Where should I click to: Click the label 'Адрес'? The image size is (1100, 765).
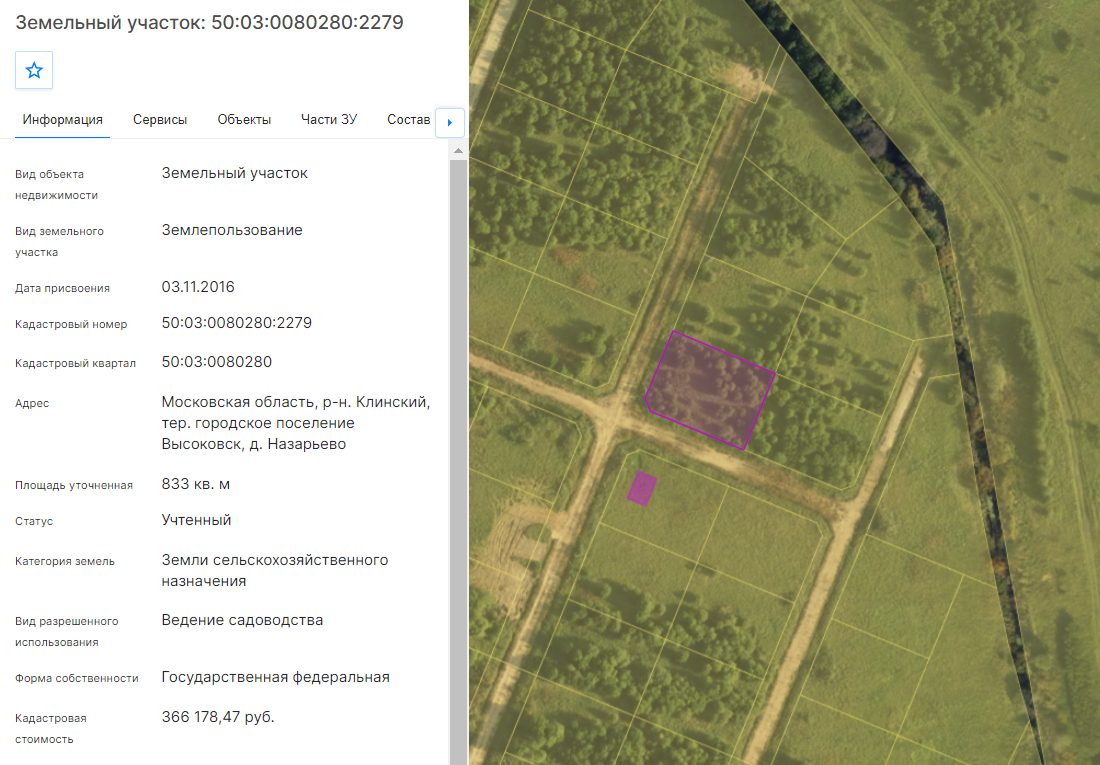32,404
